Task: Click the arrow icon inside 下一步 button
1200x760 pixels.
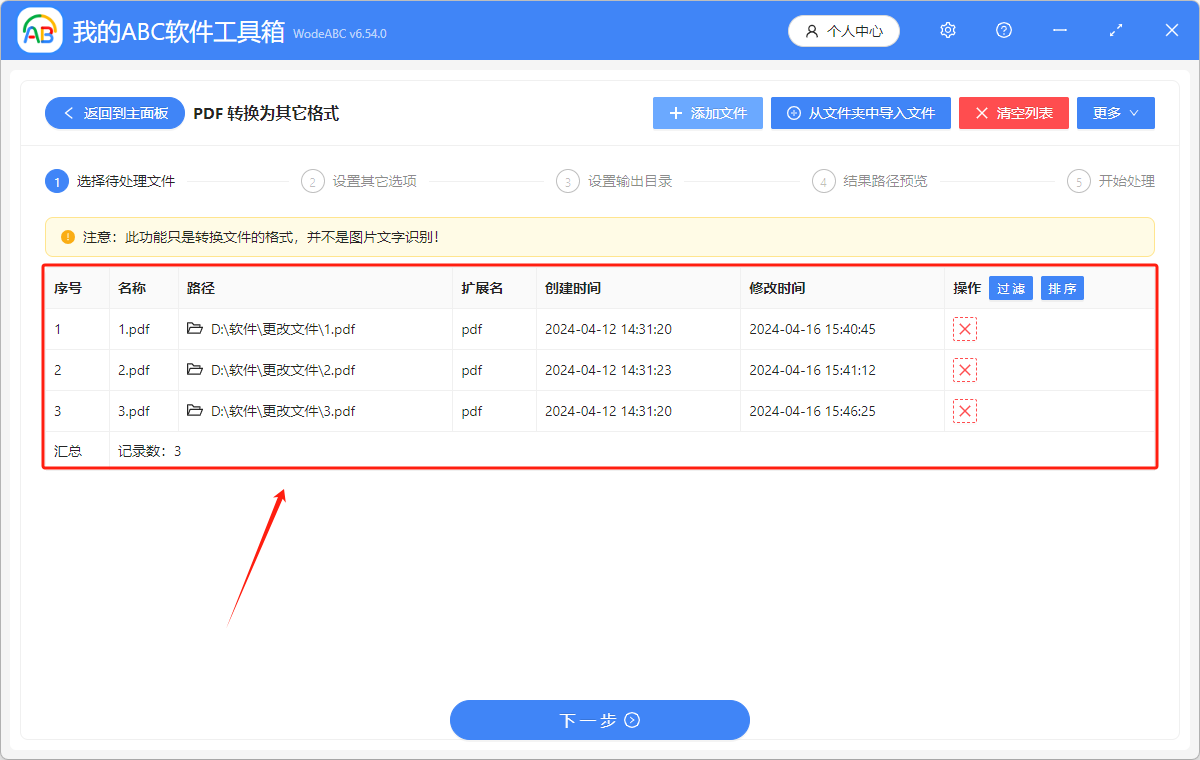Action: (x=631, y=720)
